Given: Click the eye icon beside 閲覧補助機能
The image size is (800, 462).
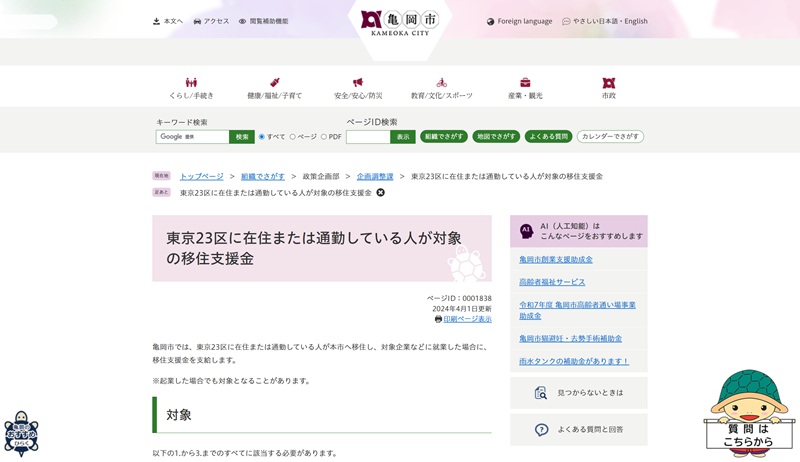Looking at the screenshot, I should (x=242, y=21).
